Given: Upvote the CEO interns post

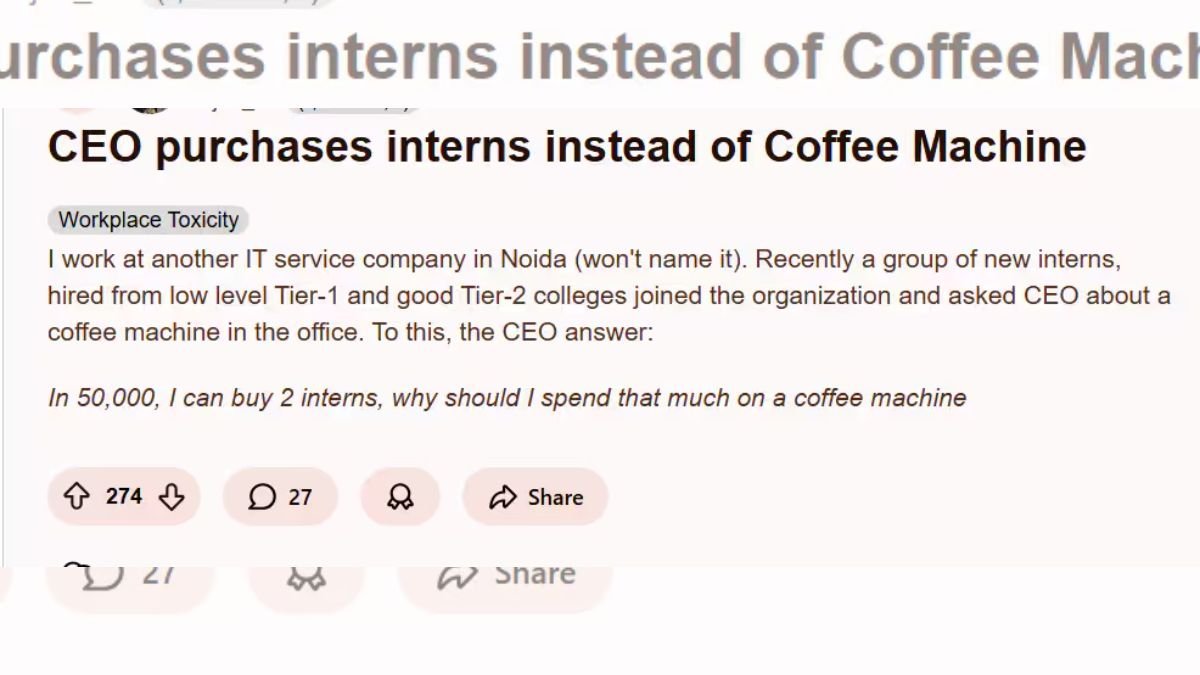Looking at the screenshot, I should (x=77, y=497).
